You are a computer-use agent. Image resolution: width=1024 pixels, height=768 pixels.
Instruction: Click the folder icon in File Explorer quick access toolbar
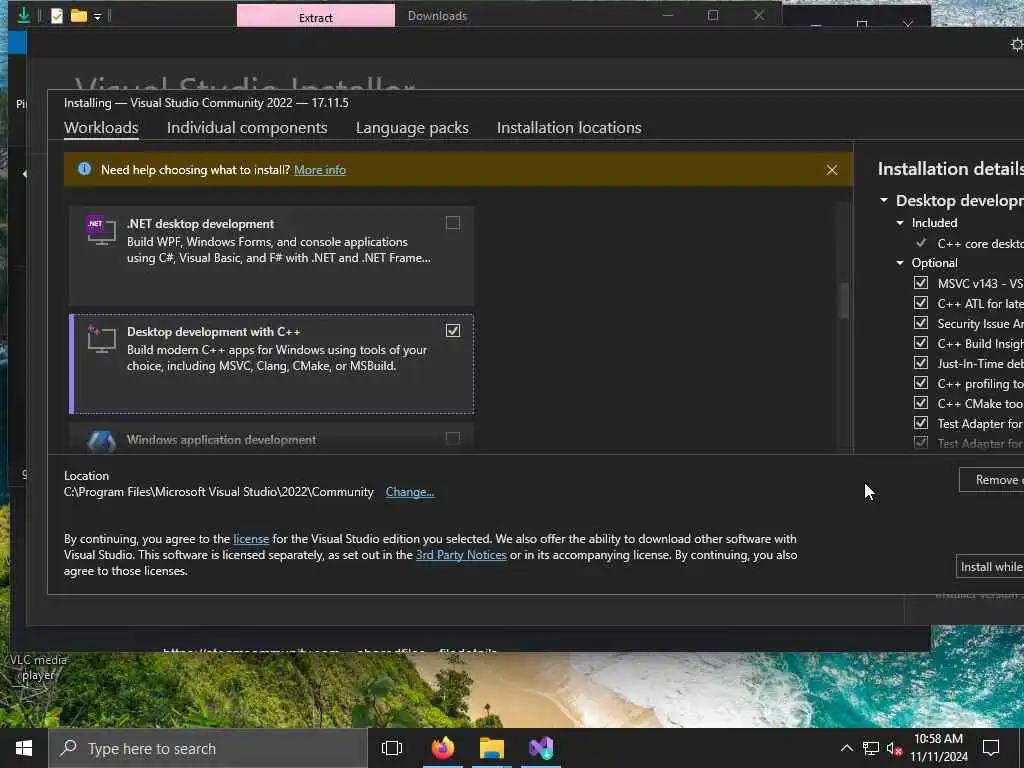[x=79, y=15]
